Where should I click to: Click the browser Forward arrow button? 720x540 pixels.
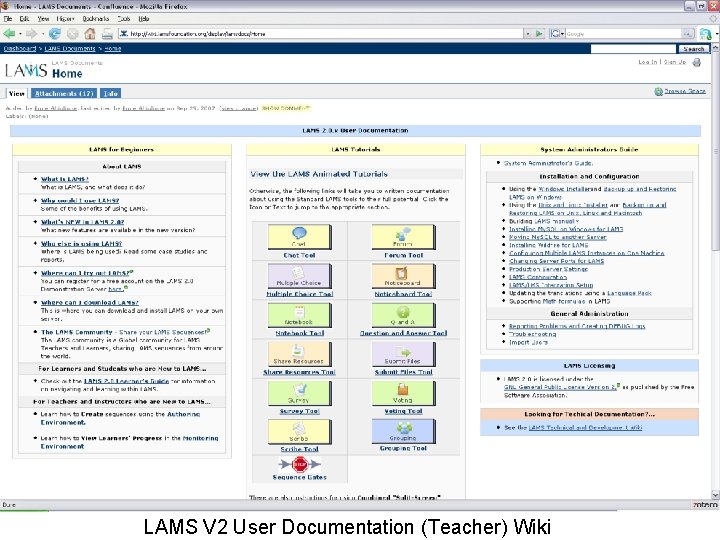pos(31,34)
